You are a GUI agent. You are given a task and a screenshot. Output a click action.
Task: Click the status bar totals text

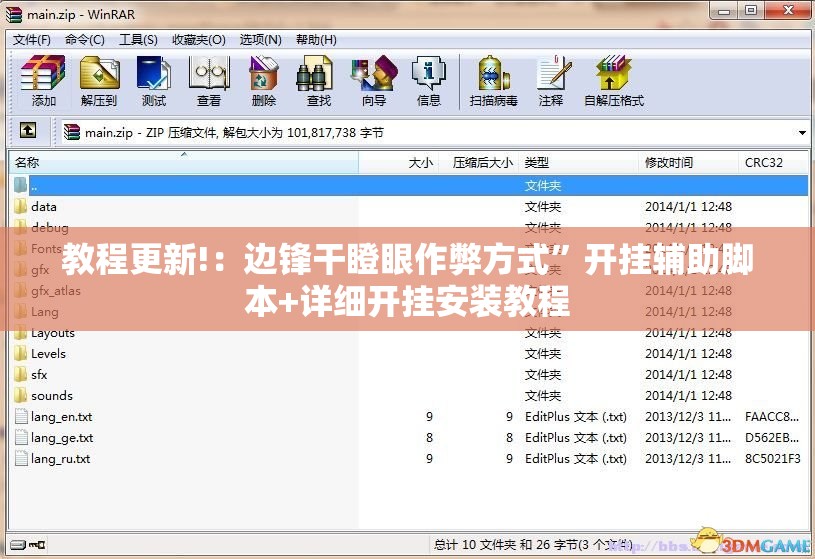coord(533,545)
